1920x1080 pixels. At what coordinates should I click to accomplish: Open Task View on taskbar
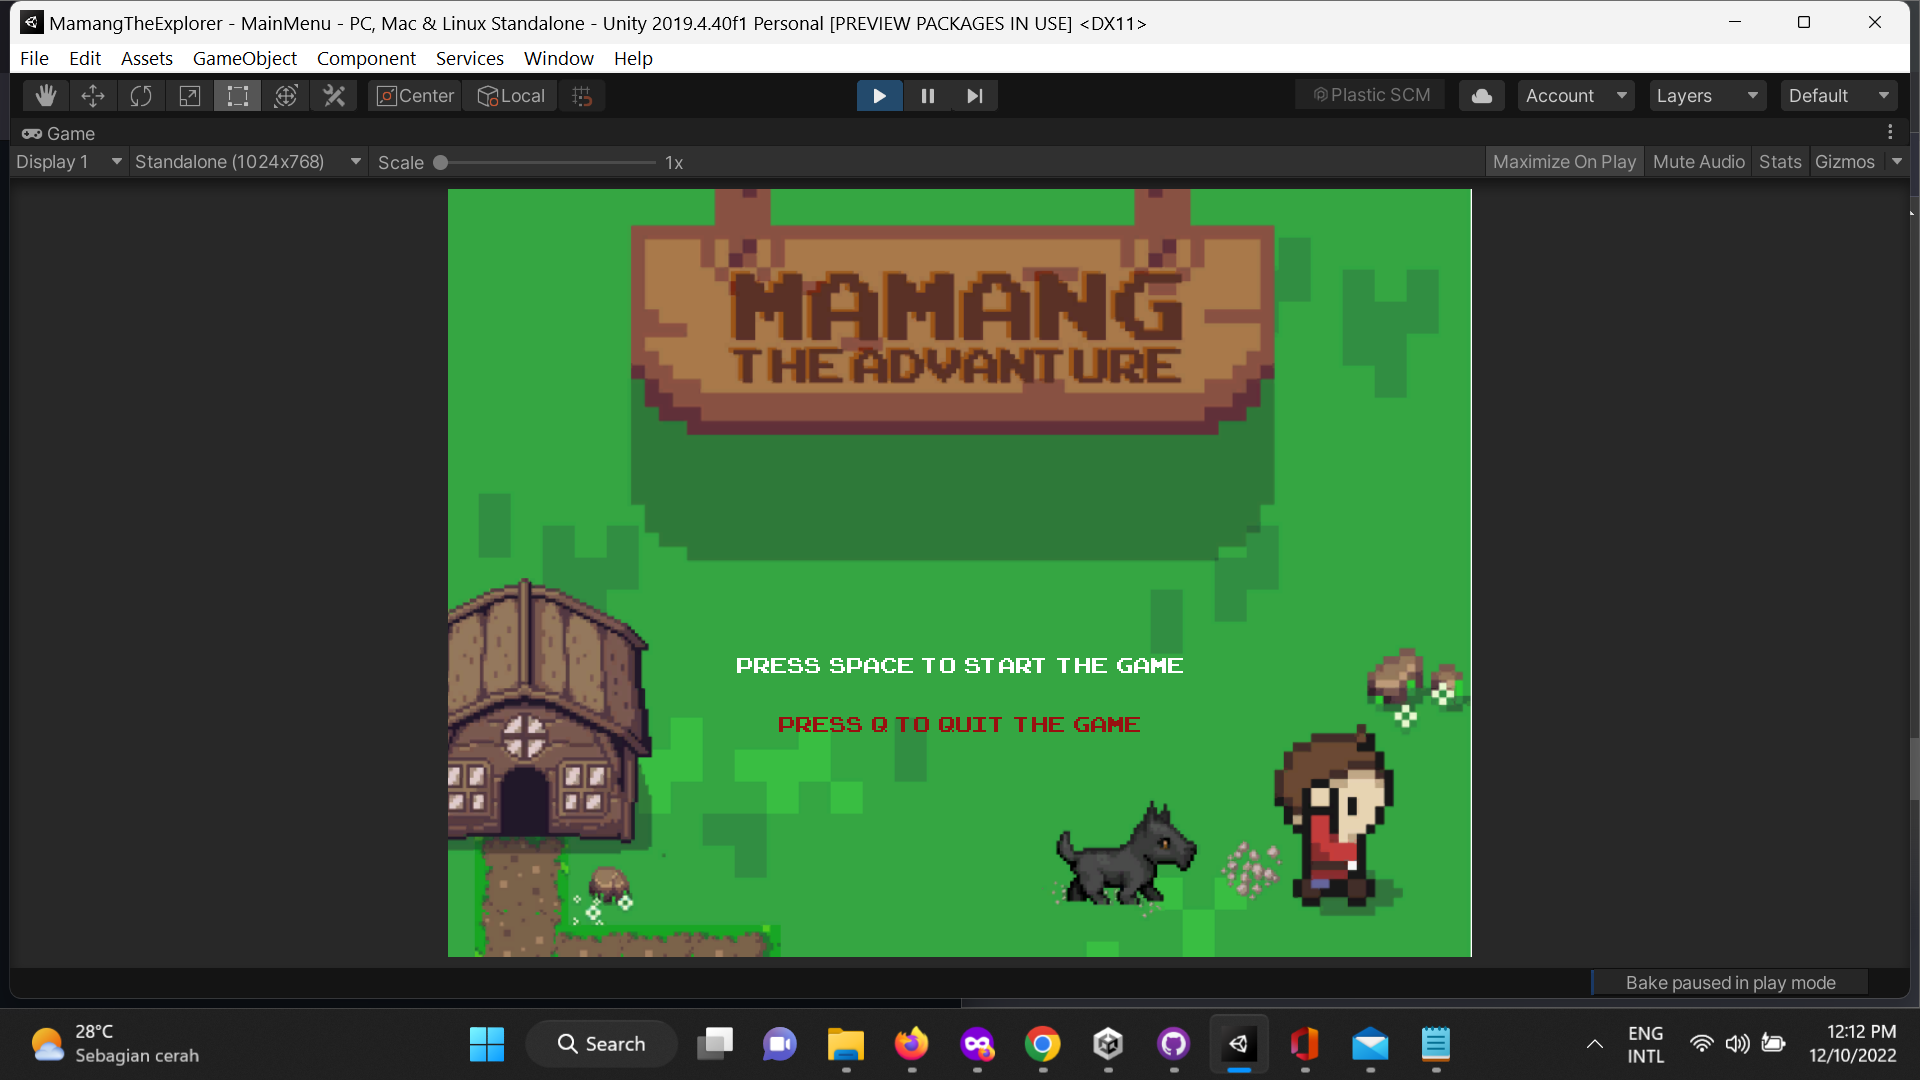[x=714, y=1044]
